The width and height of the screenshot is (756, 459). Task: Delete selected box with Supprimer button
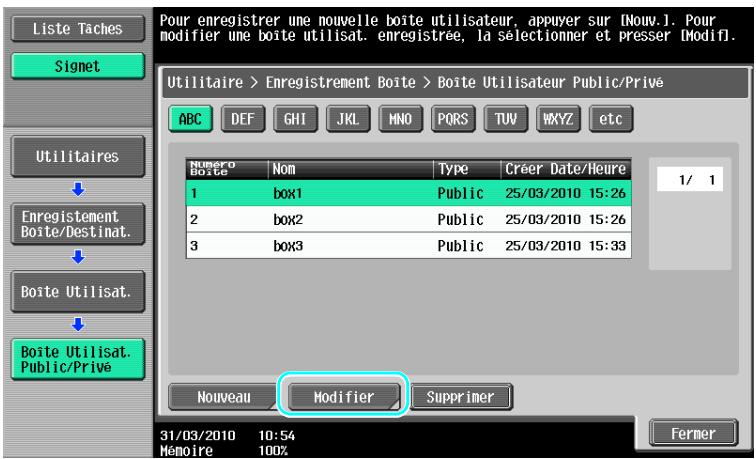460,397
